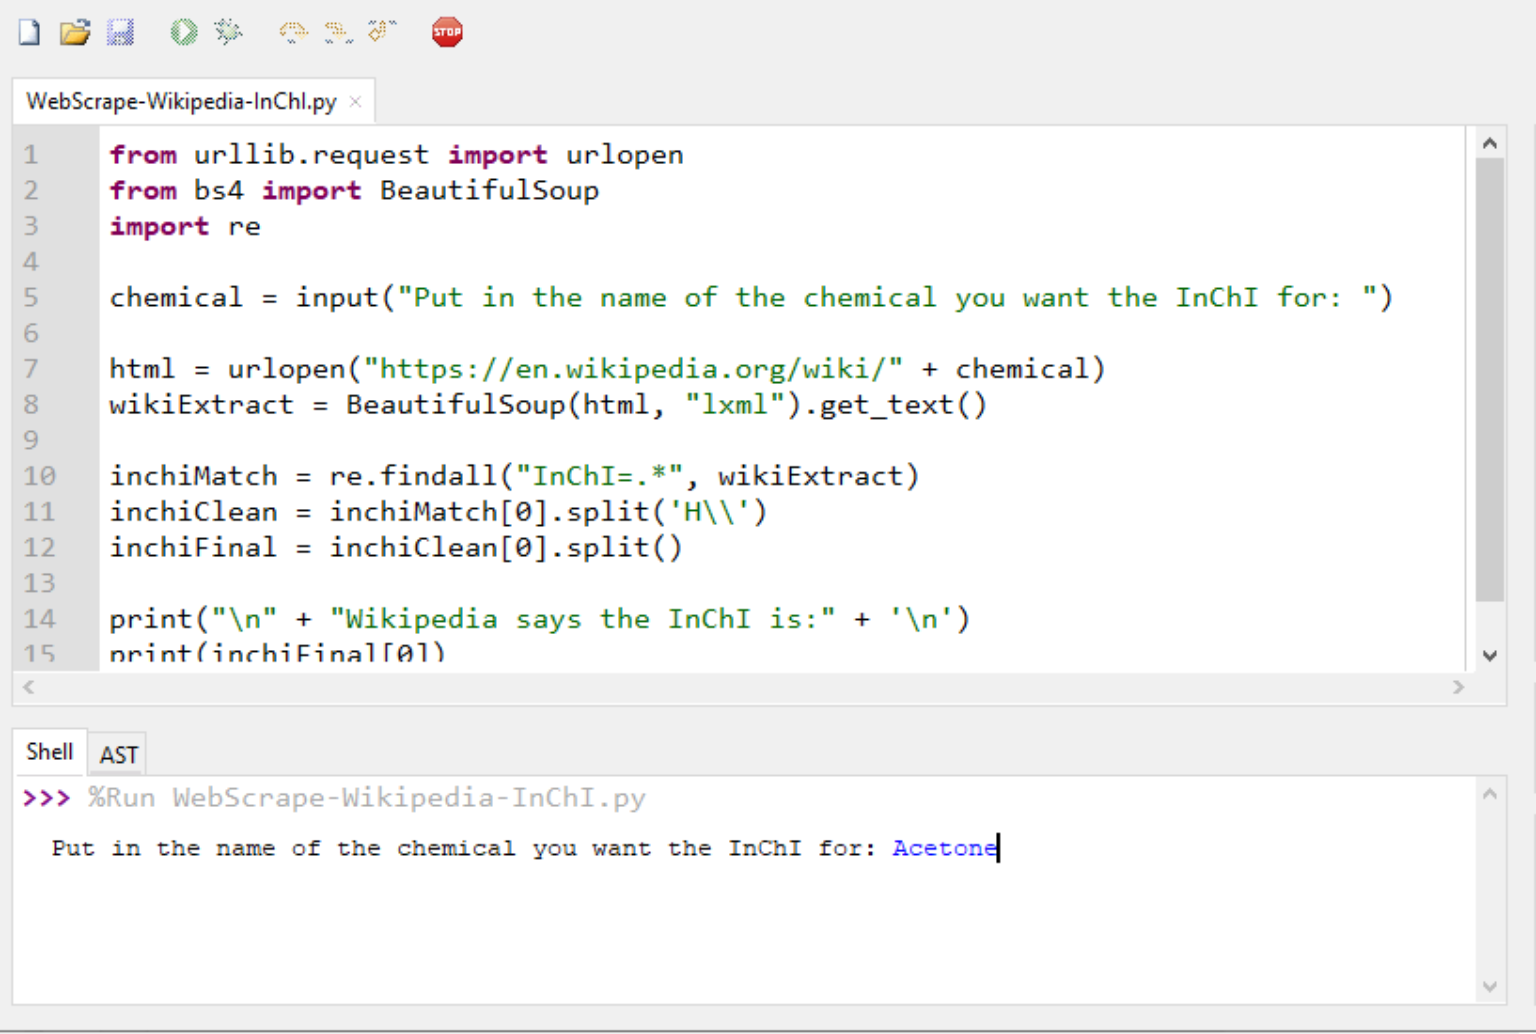
Task: Click the Step Into debug icon
Action: tap(337, 31)
